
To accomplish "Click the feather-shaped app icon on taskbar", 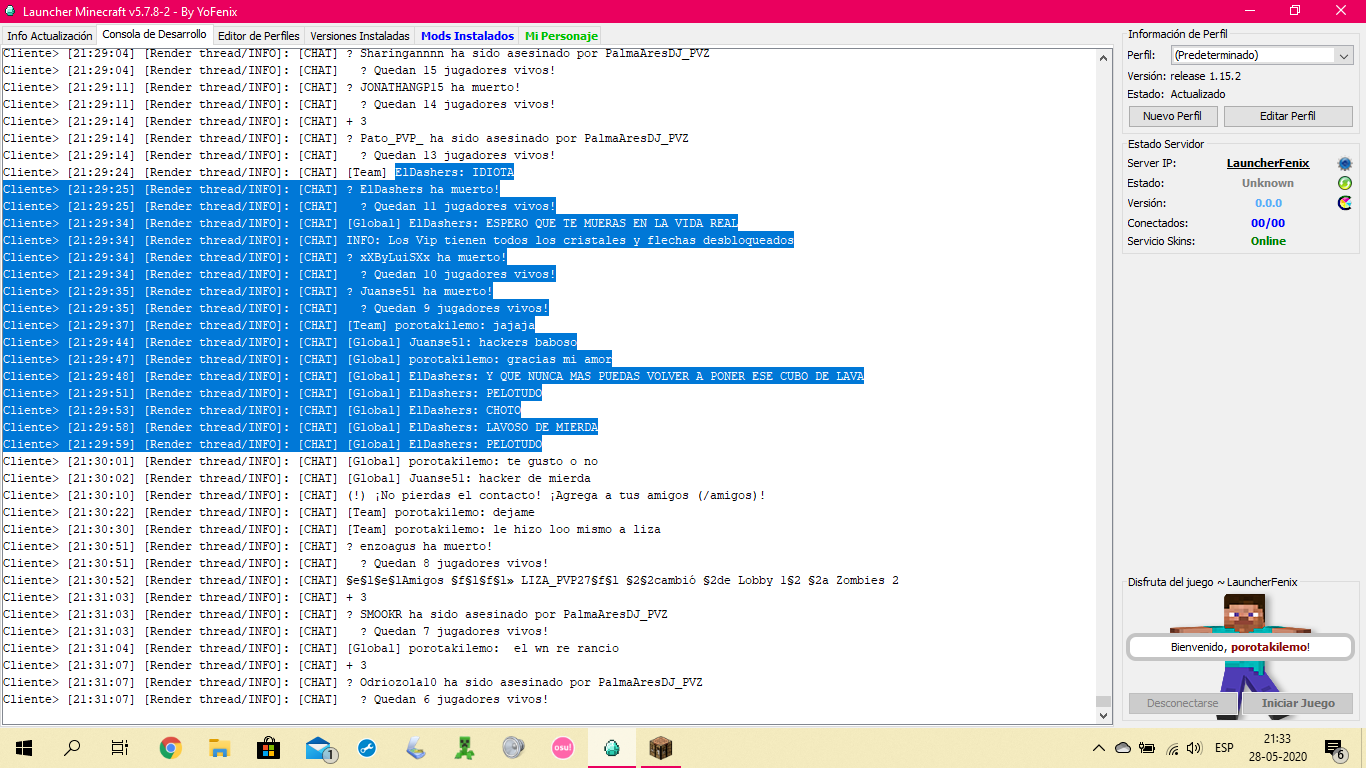I will [416, 747].
